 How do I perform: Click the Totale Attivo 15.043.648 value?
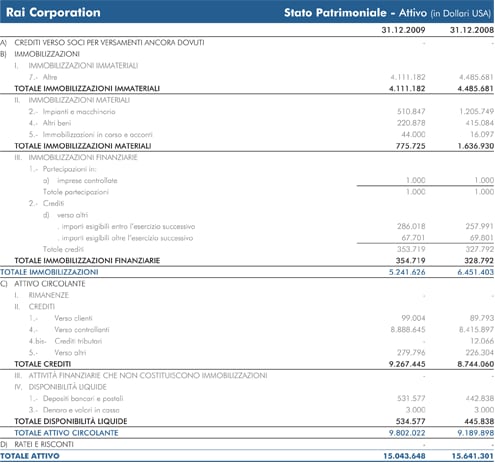click(404, 456)
